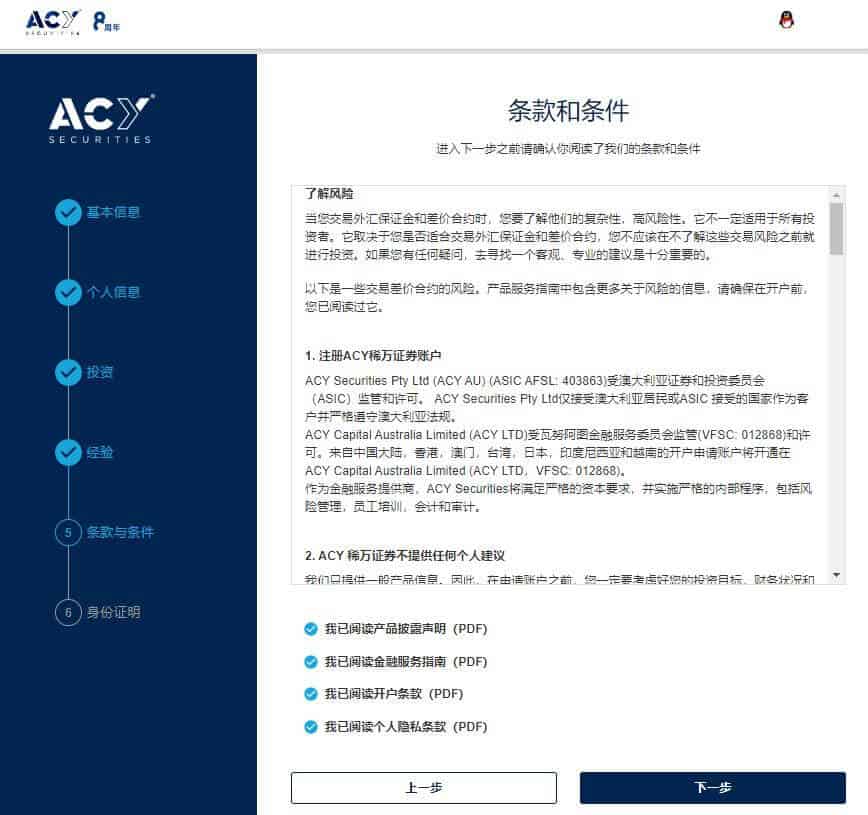This screenshot has width=868, height=815.
Task: Click the 8周年 anniversary badge icon
Action: 106,23
